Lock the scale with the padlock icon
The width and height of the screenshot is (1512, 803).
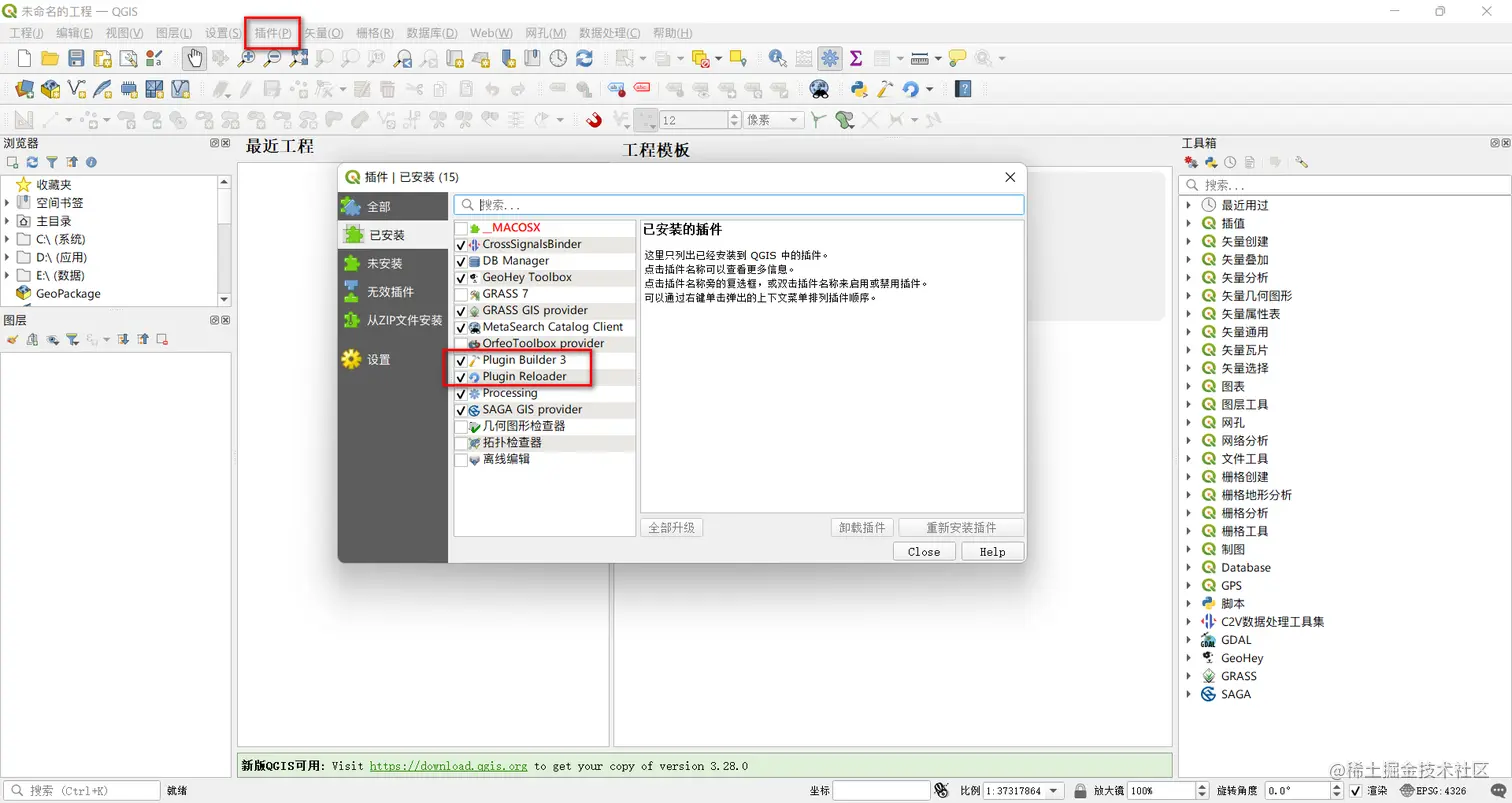click(x=1080, y=791)
